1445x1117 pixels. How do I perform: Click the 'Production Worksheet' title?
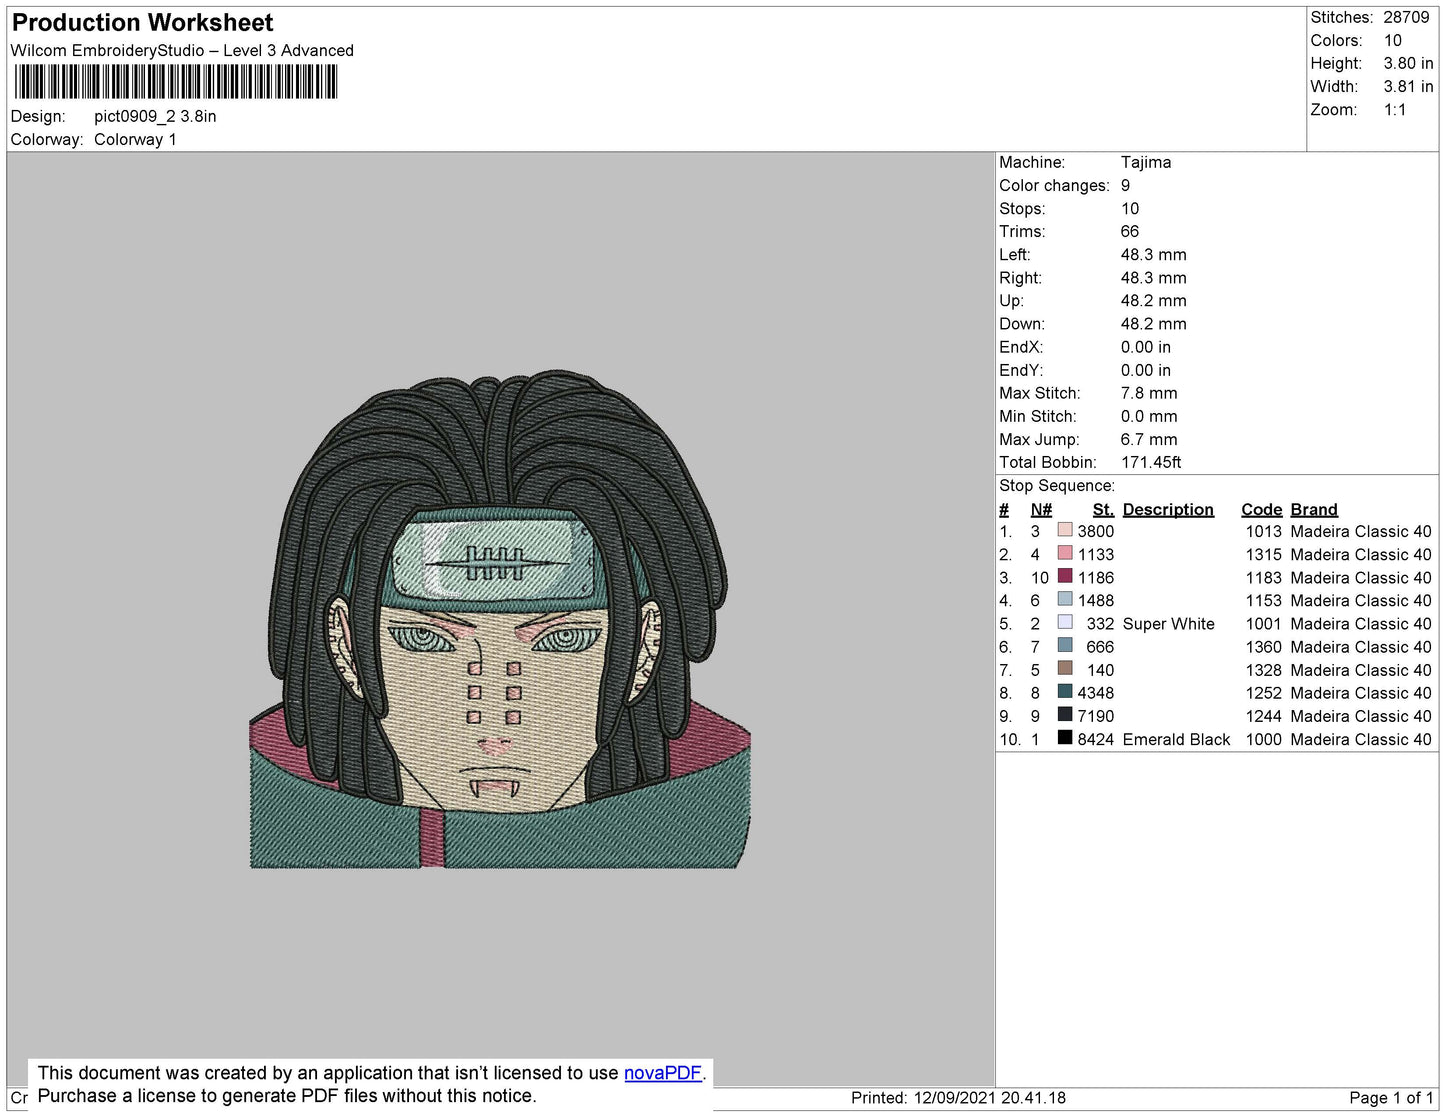point(142,23)
